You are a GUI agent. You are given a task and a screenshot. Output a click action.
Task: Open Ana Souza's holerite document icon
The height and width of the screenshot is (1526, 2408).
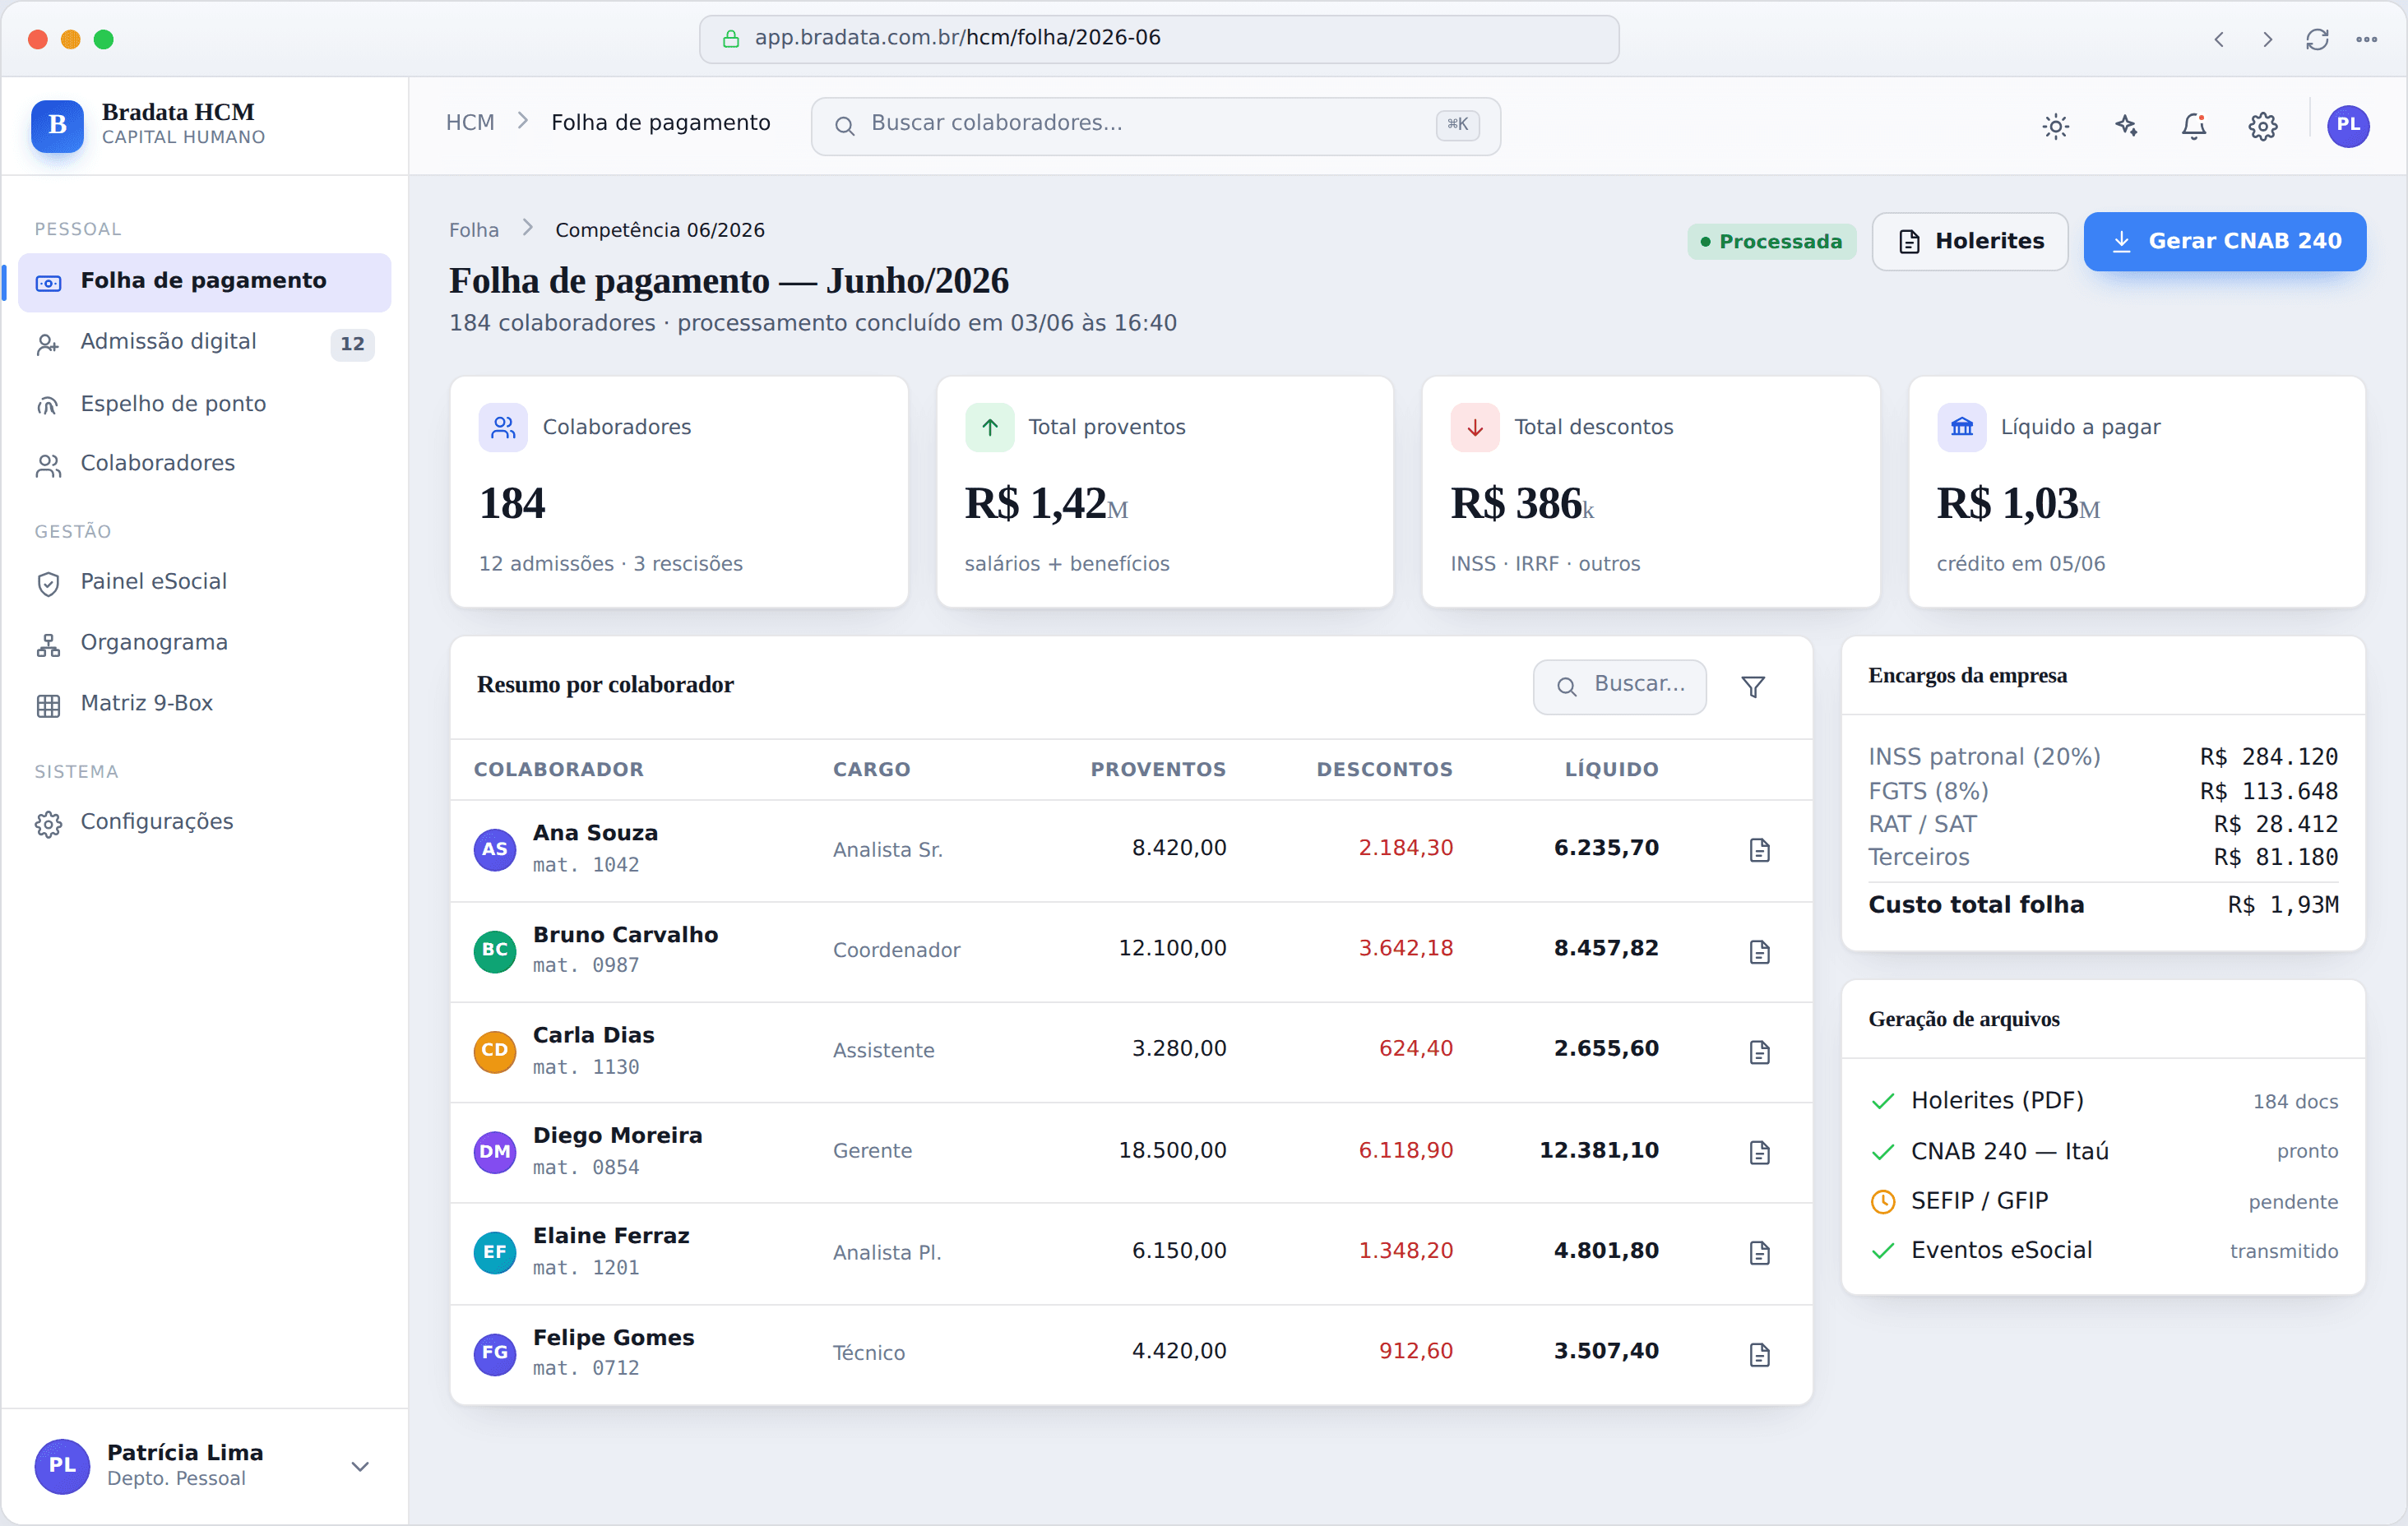(1760, 850)
